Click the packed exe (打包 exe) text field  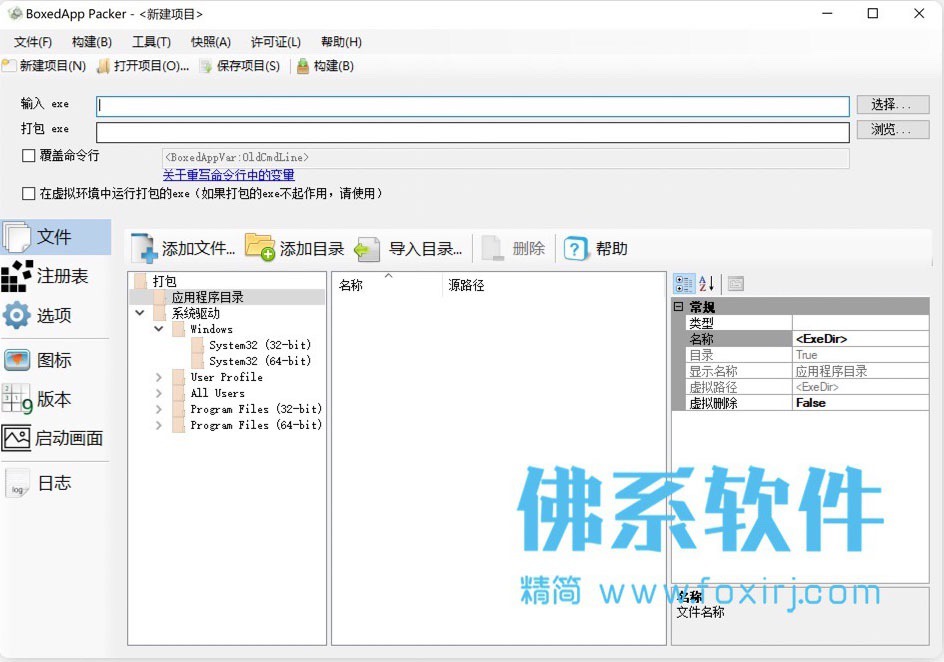(x=473, y=132)
